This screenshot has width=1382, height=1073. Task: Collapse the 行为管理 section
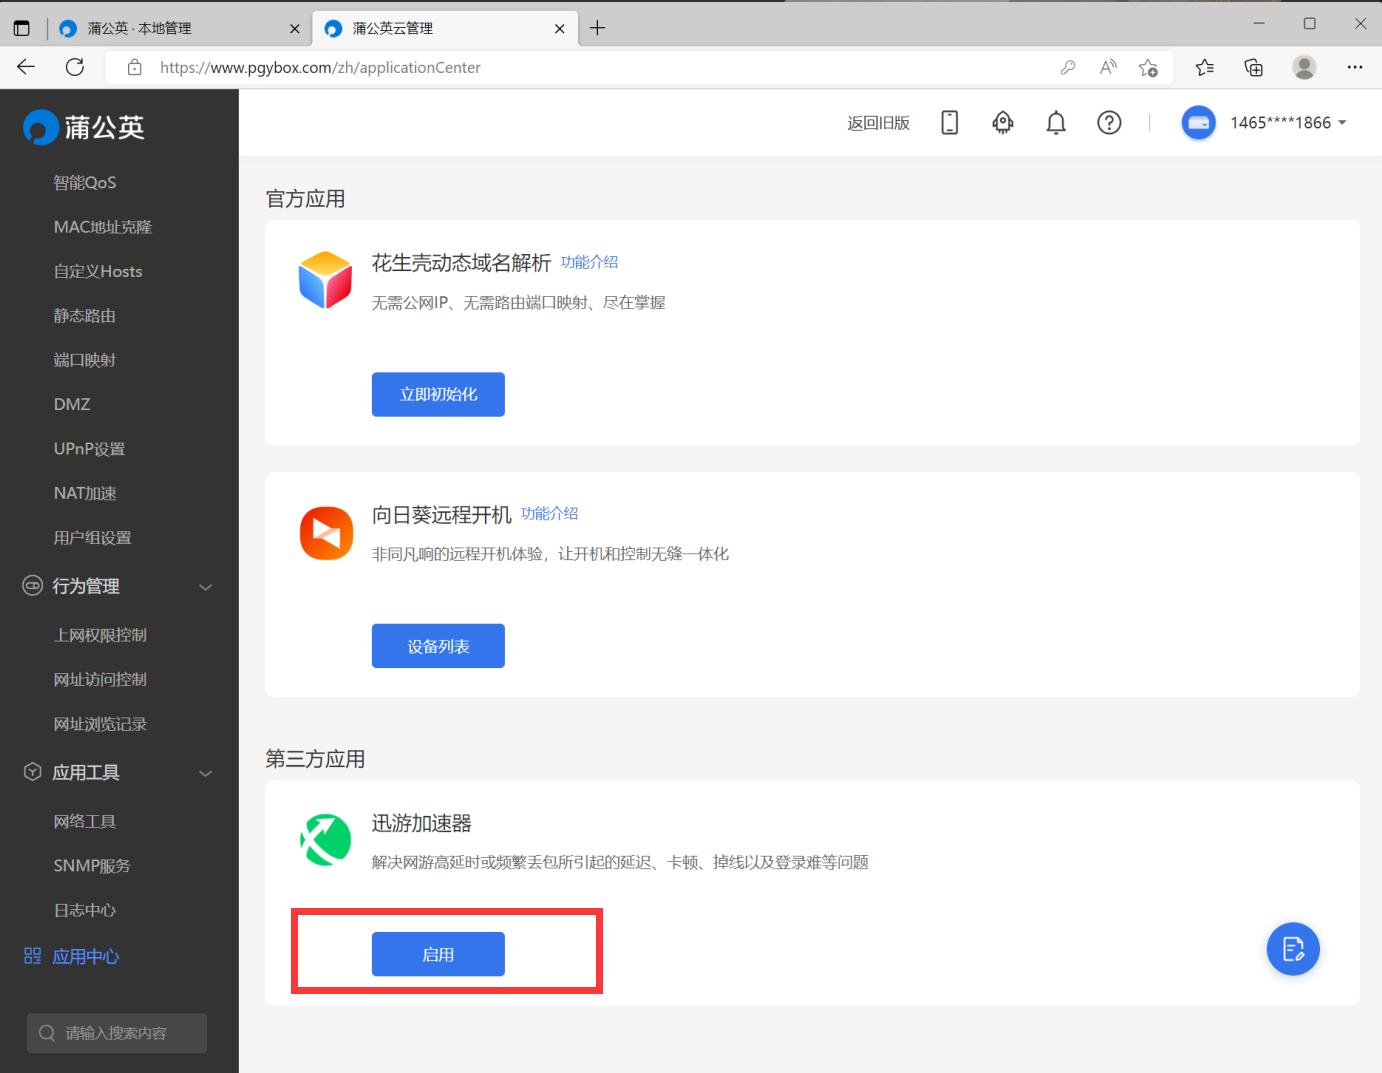tap(205, 587)
